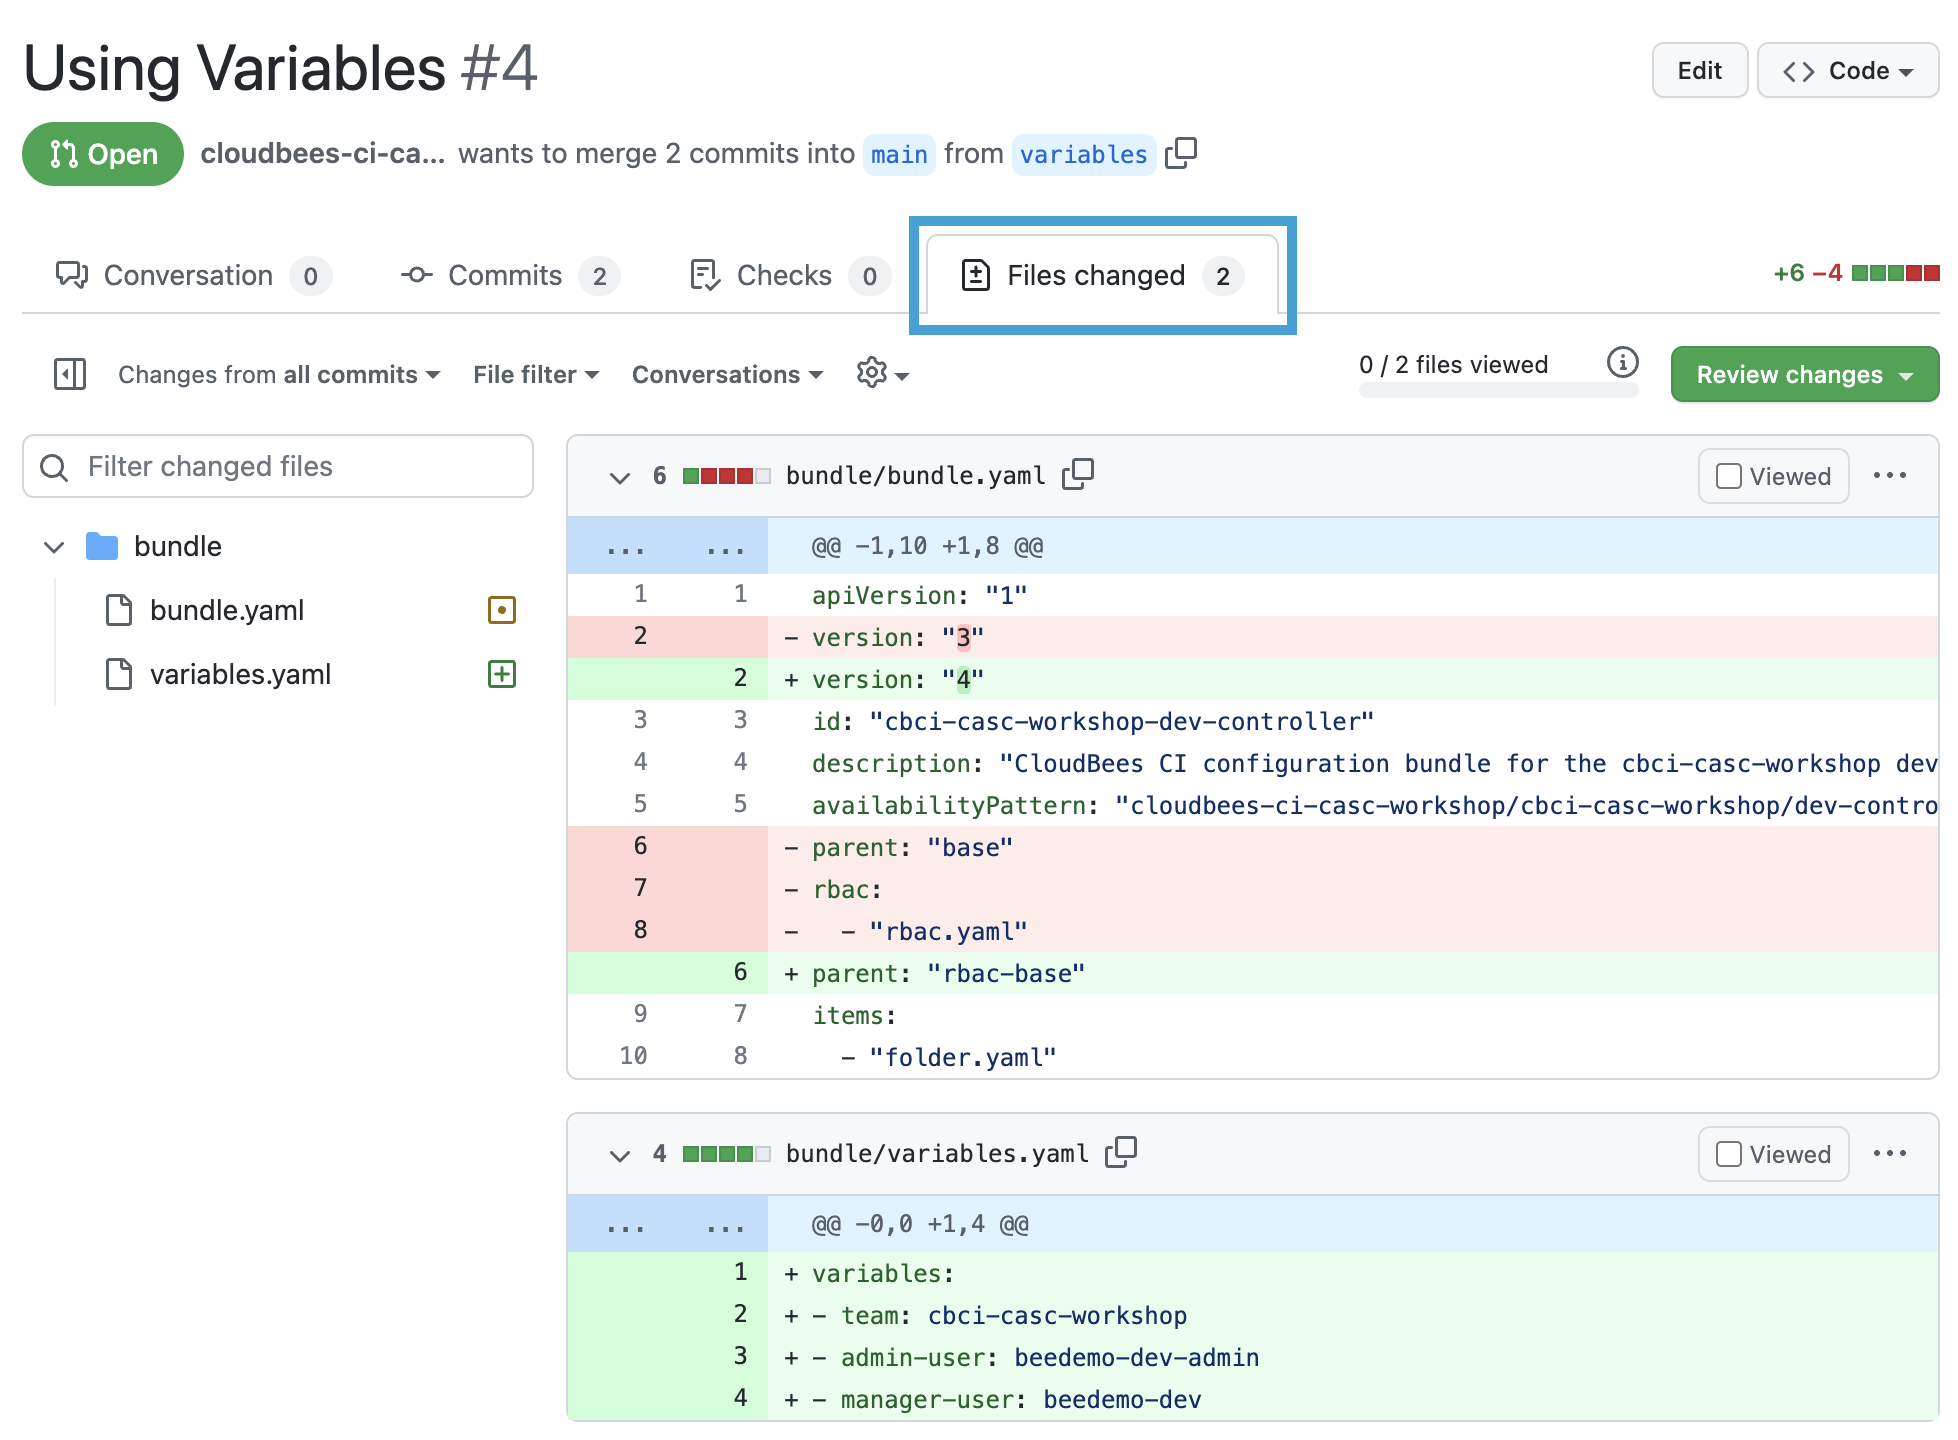Switch to the Conversation tab
Viewport: 1958px width, 1440px height.
pyautogui.click(x=190, y=275)
